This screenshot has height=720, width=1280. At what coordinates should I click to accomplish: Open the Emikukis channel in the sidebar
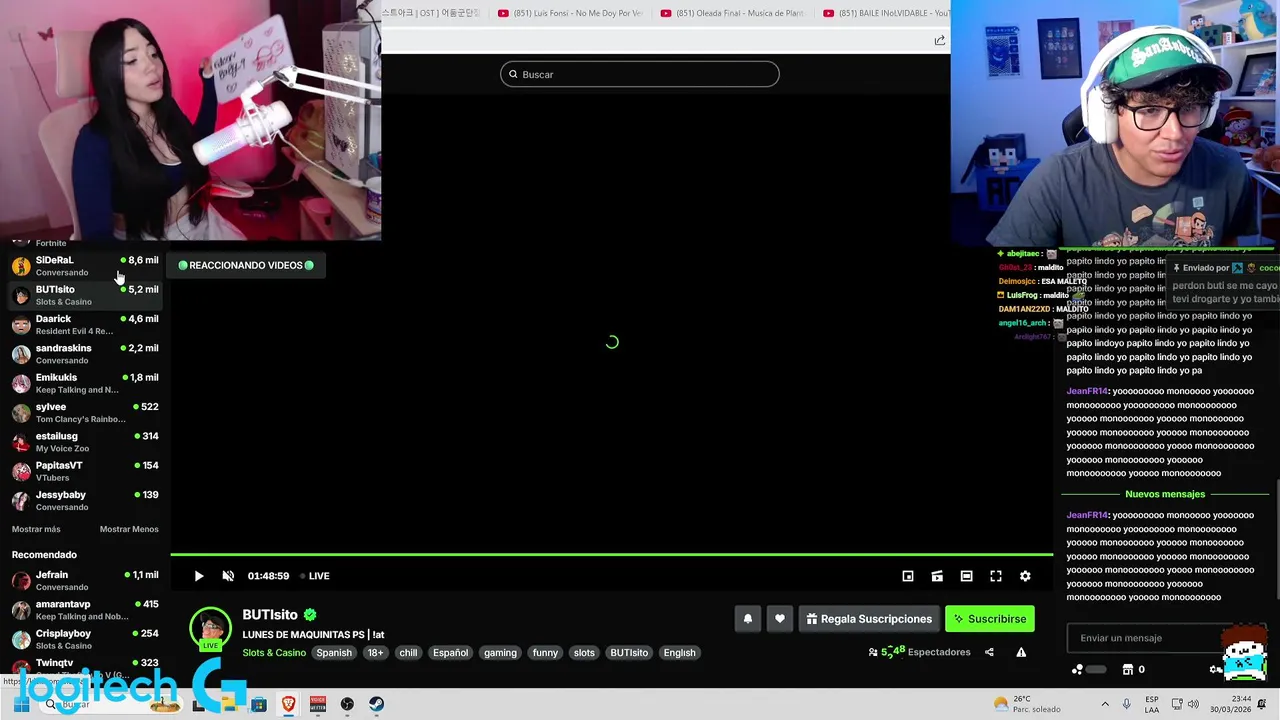[85, 383]
